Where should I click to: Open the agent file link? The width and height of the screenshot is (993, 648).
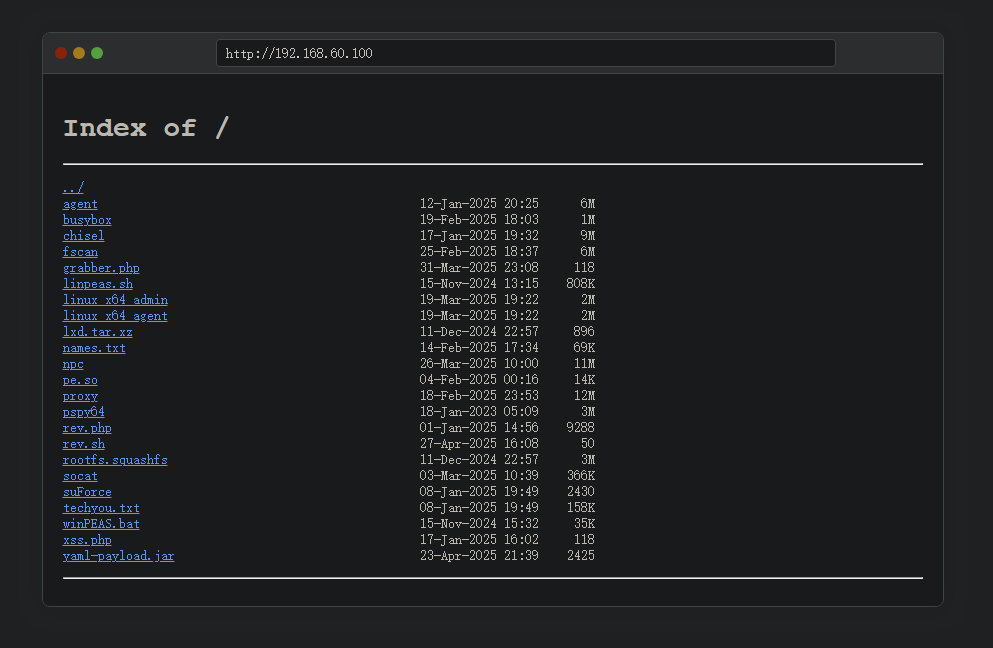point(80,204)
